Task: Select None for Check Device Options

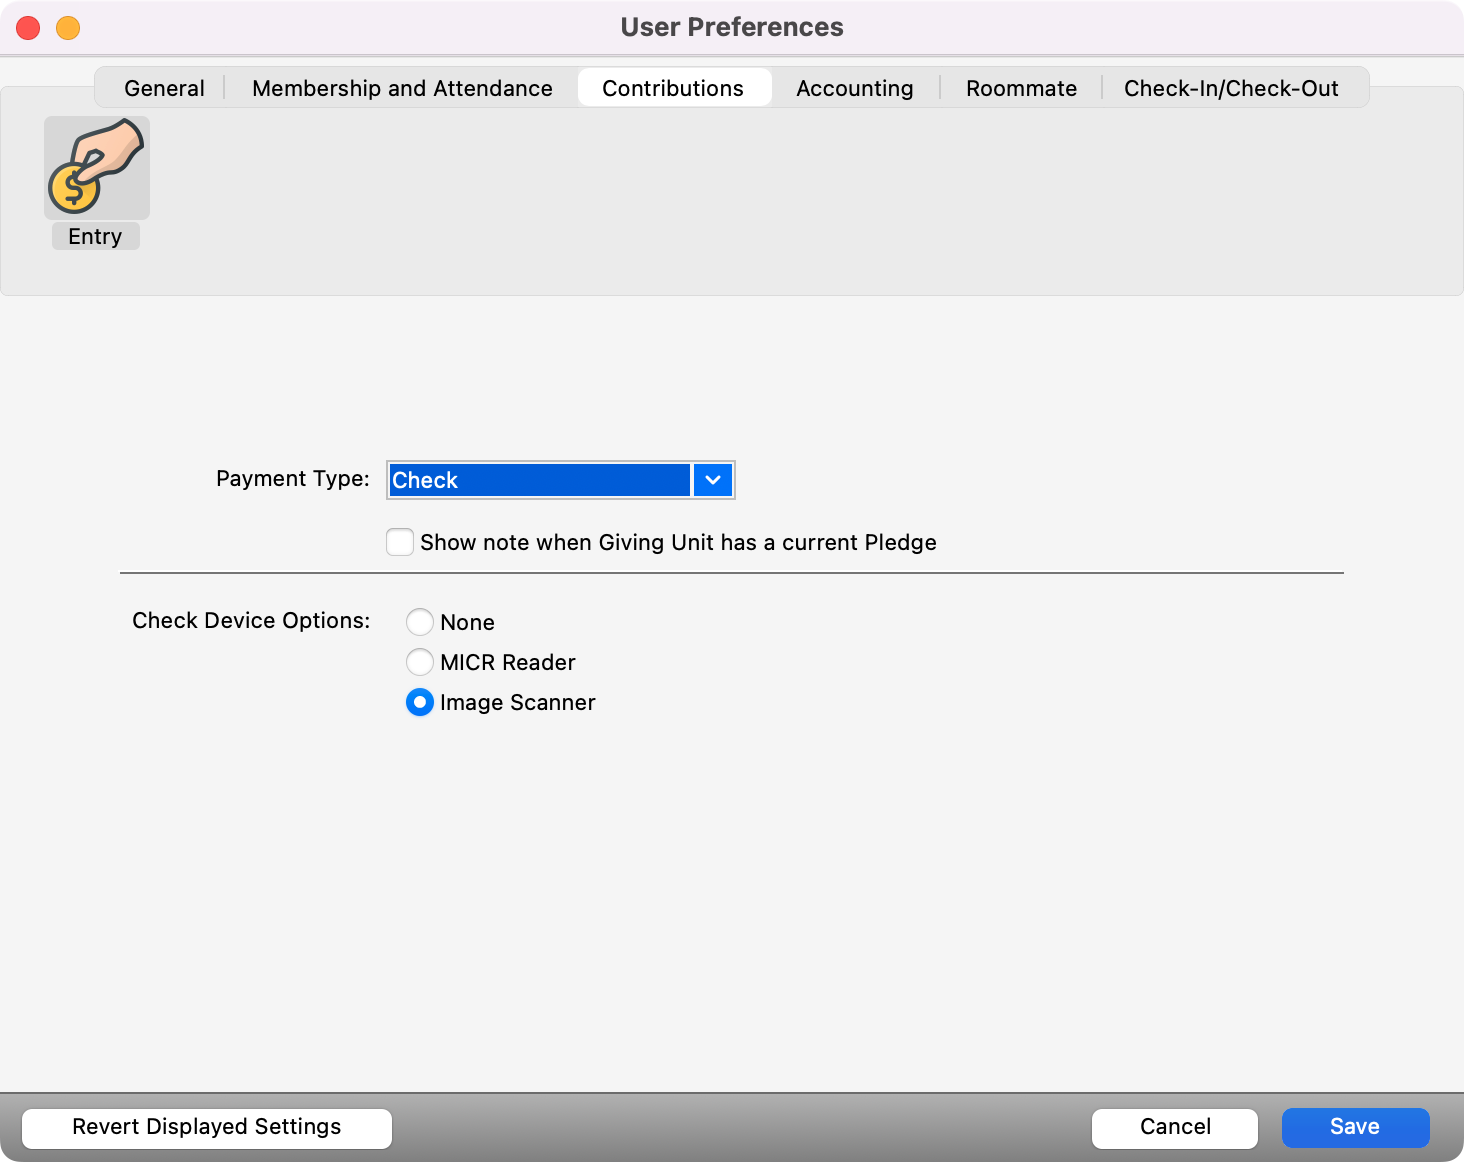Action: click(x=420, y=622)
